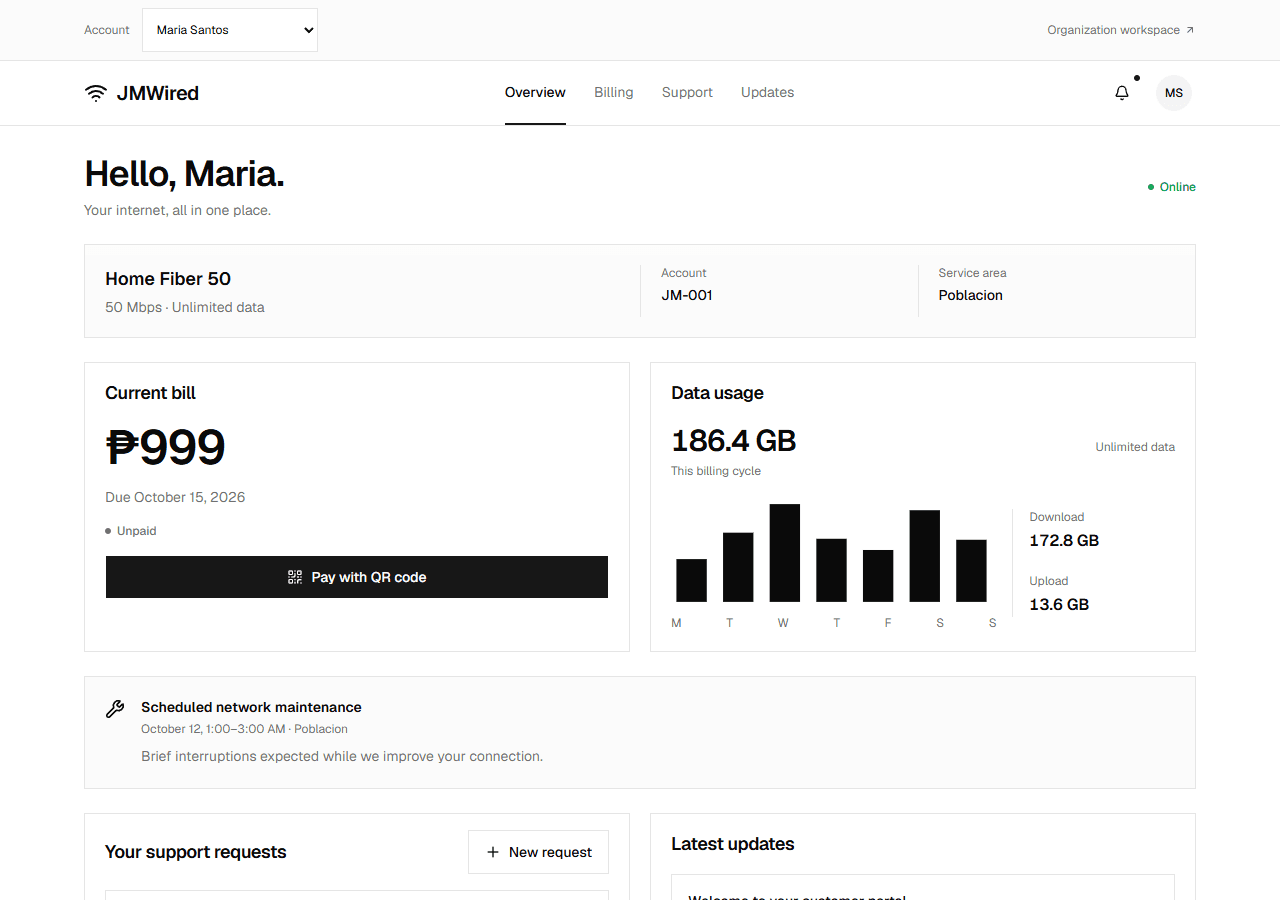Viewport: 1280px width, 900px height.
Task: Switch to the Overview tab
Action: (535, 92)
